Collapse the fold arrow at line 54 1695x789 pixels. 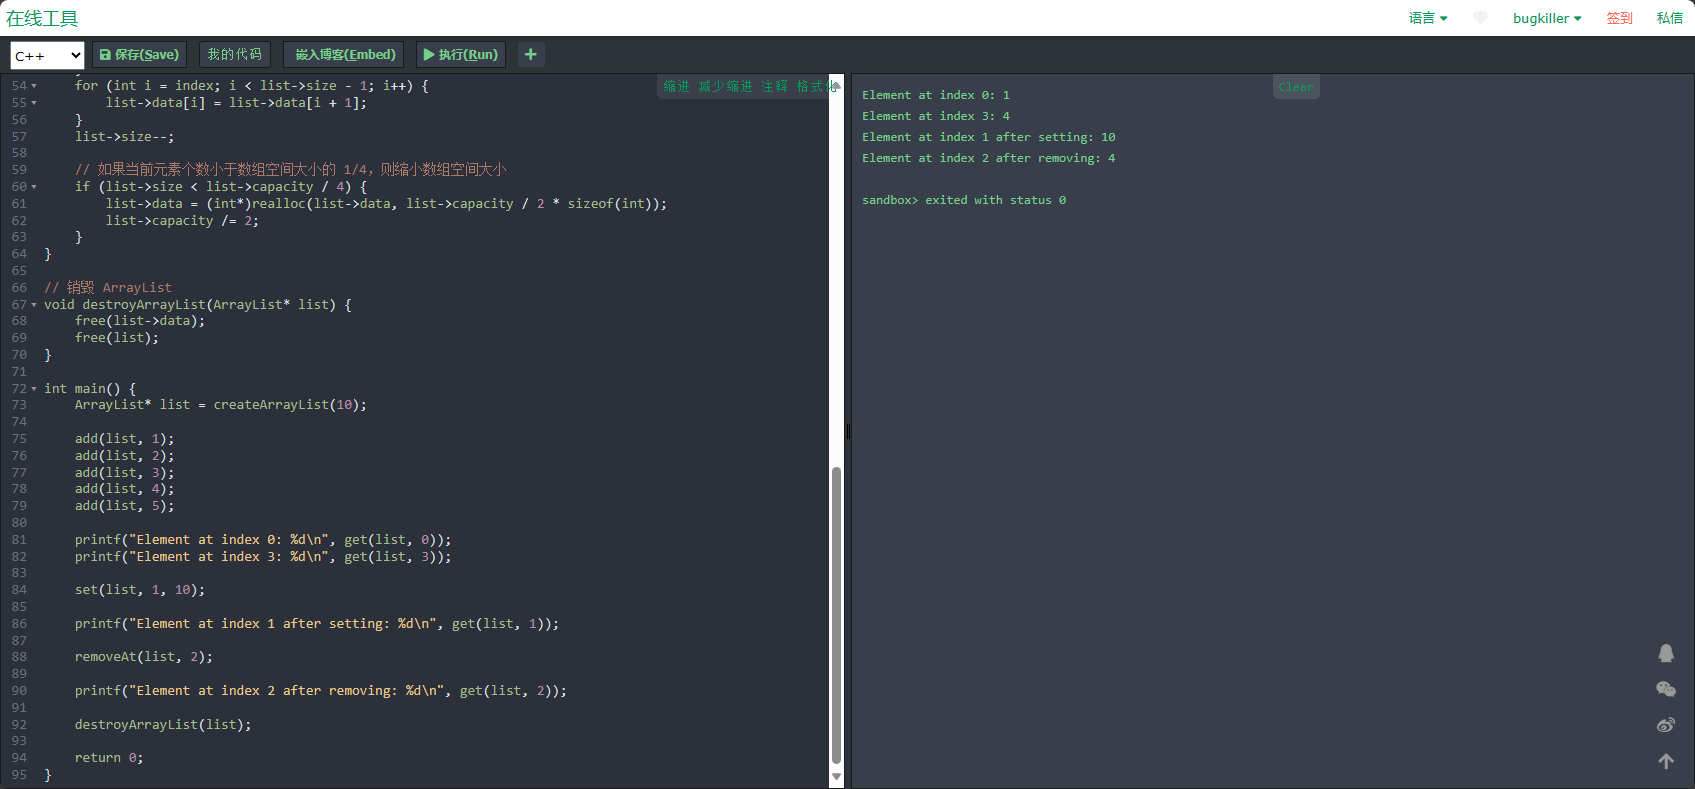(34, 86)
